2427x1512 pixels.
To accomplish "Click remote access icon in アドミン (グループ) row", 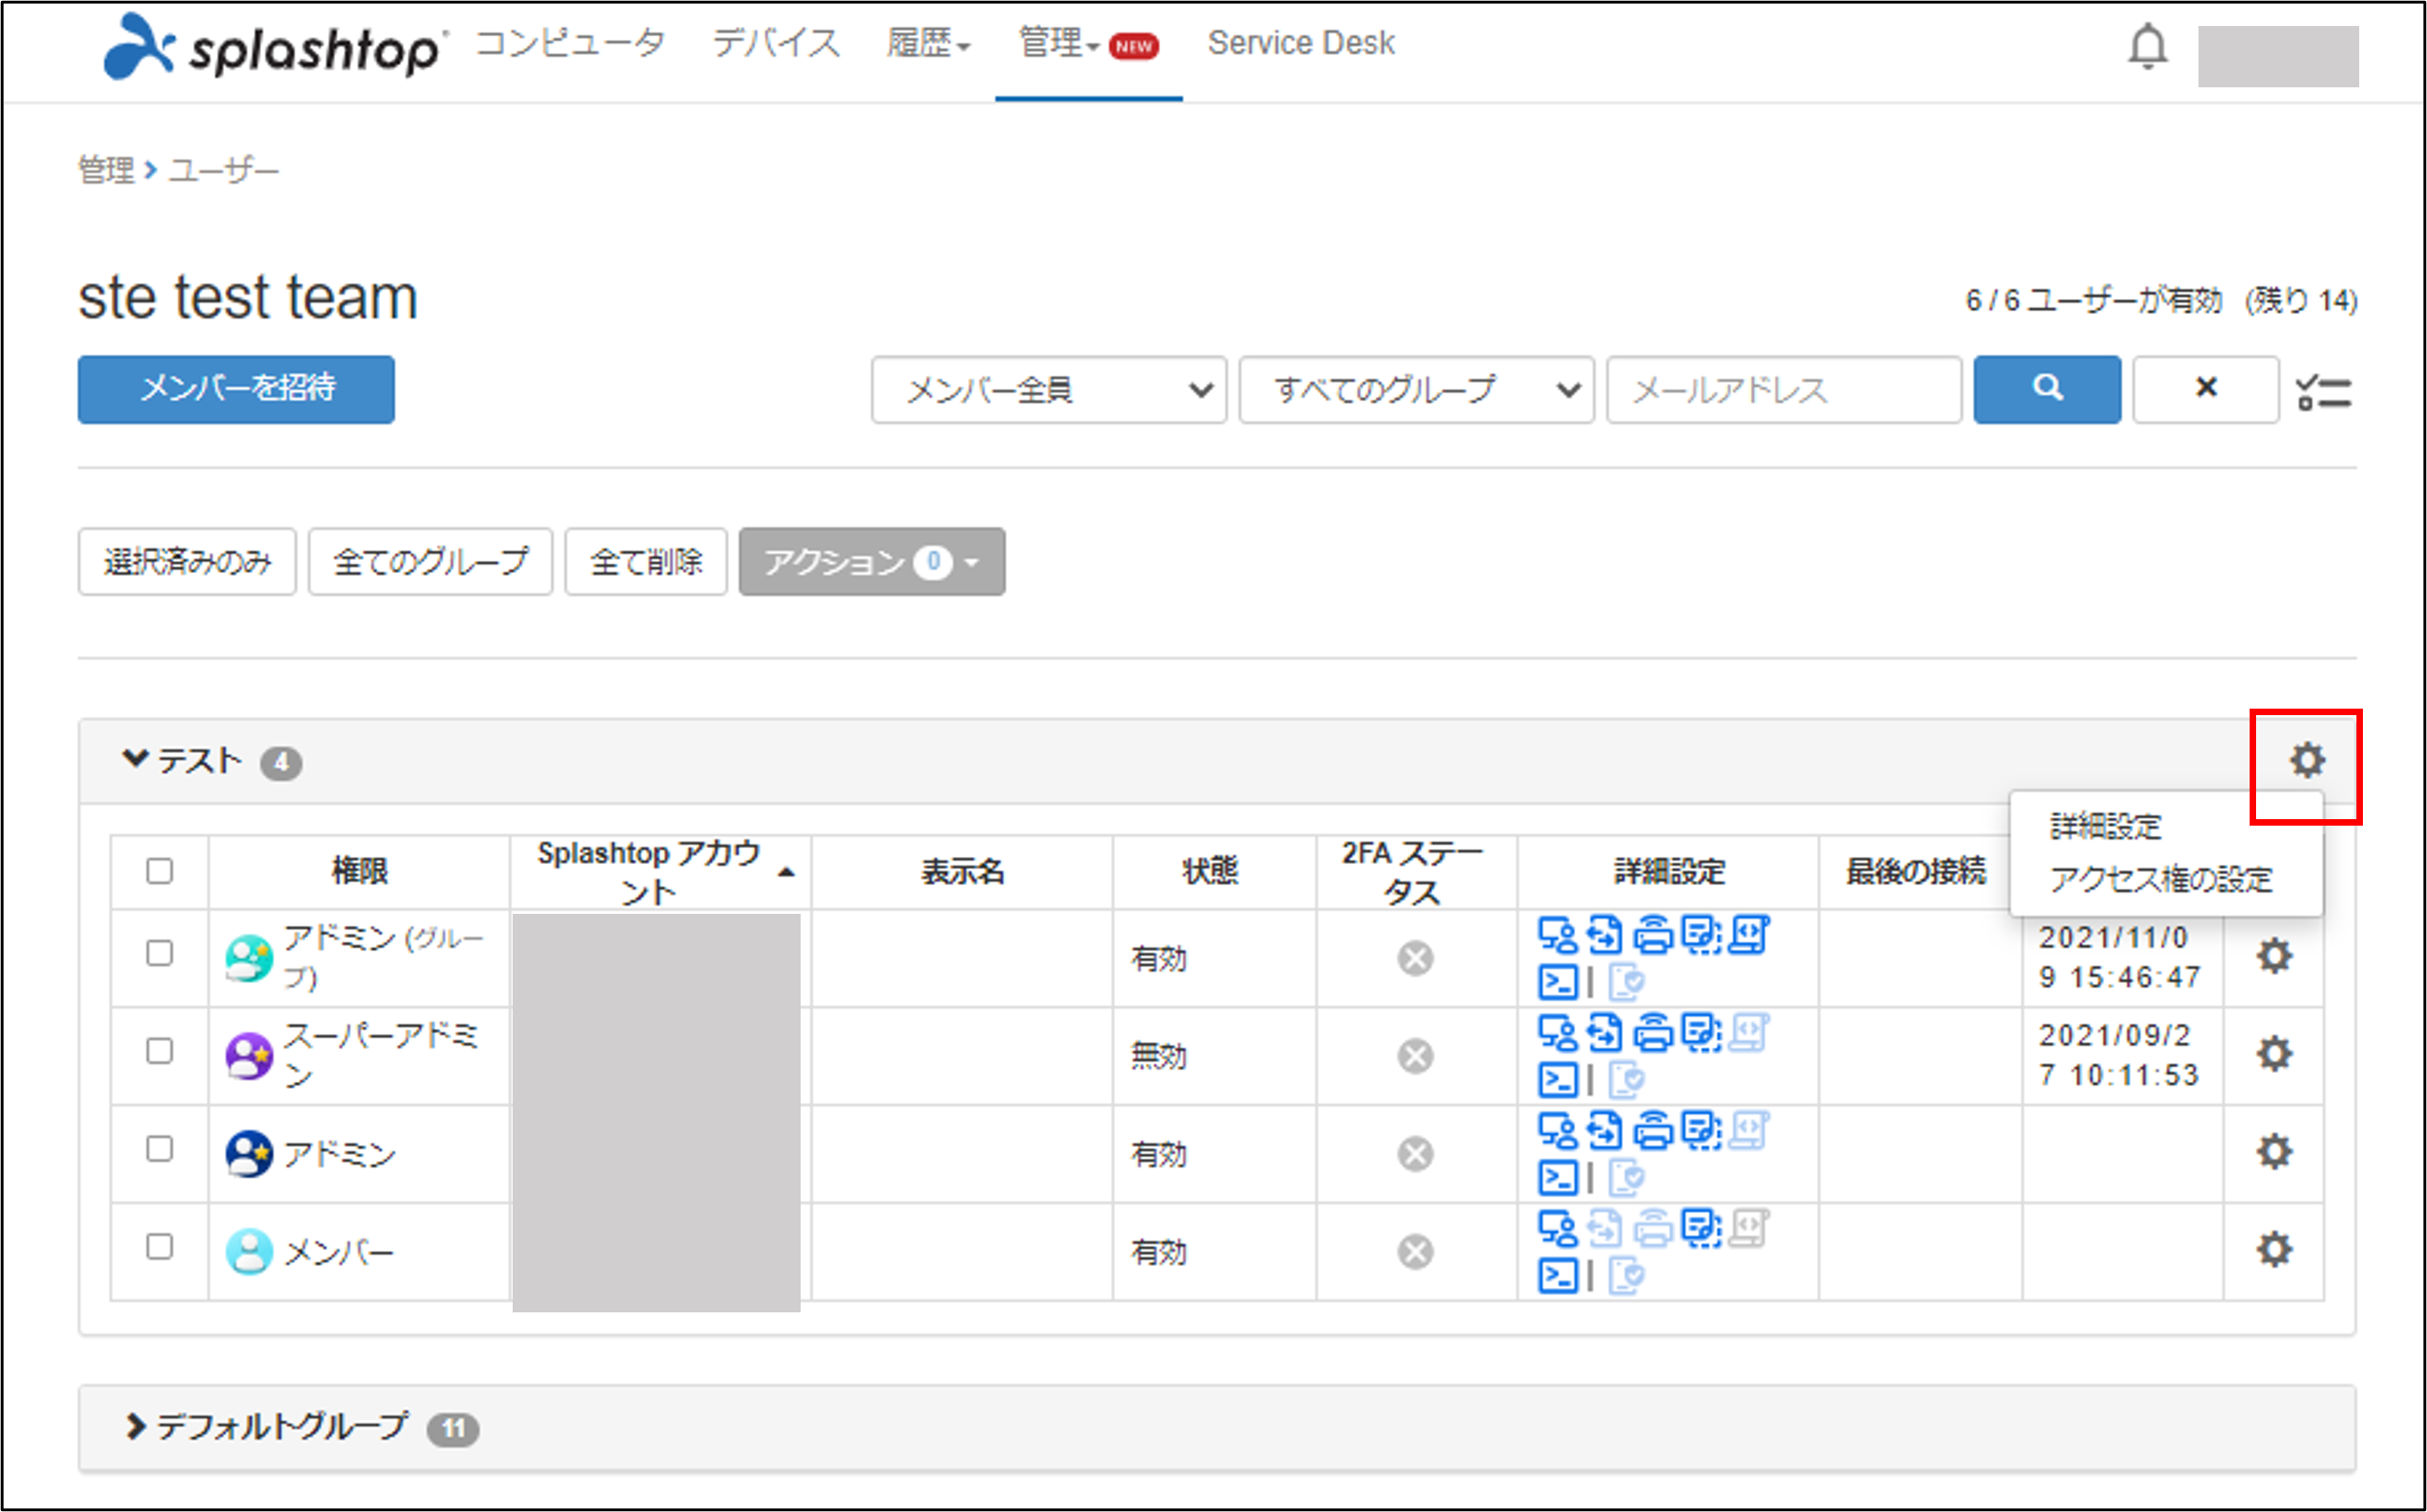I will pyautogui.click(x=1557, y=936).
